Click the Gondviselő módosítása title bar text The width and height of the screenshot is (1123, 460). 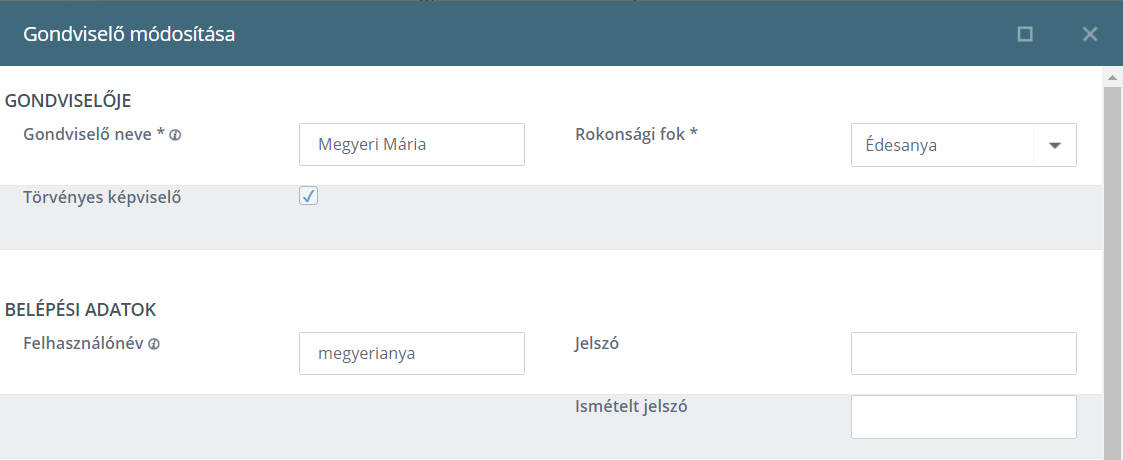pos(129,34)
